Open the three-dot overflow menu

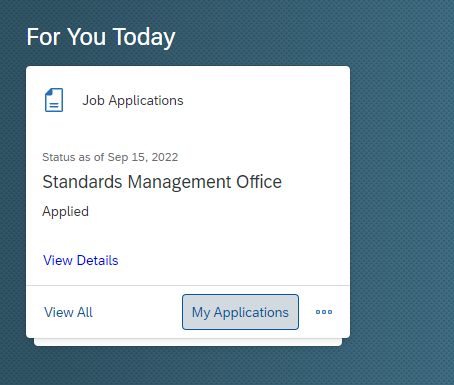pos(324,312)
